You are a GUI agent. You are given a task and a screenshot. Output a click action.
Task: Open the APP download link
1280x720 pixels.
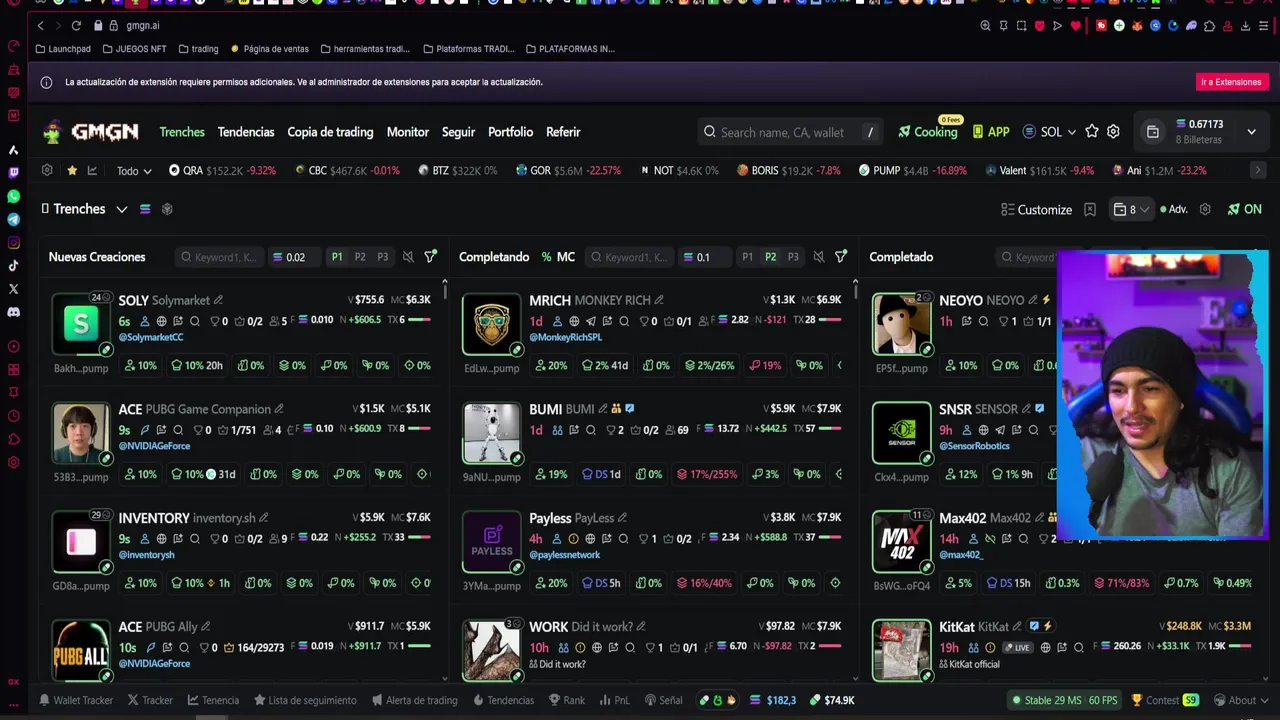point(990,132)
